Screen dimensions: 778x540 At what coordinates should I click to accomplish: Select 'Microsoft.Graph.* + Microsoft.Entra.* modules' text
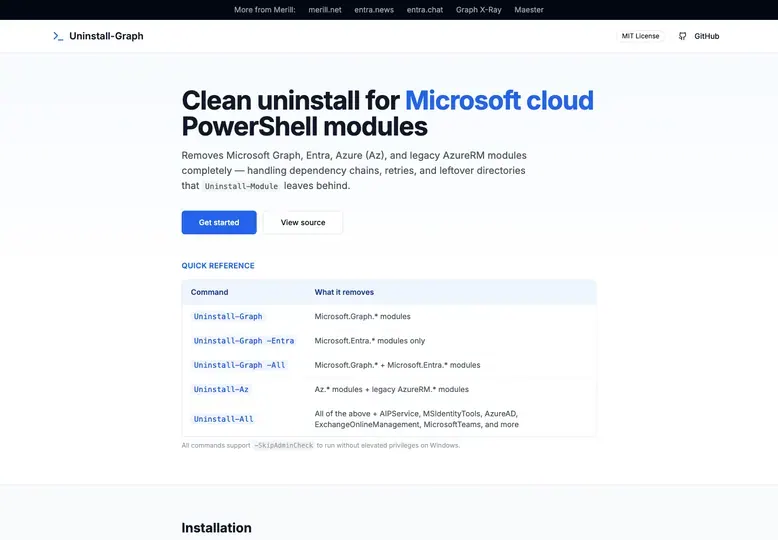[397, 365]
